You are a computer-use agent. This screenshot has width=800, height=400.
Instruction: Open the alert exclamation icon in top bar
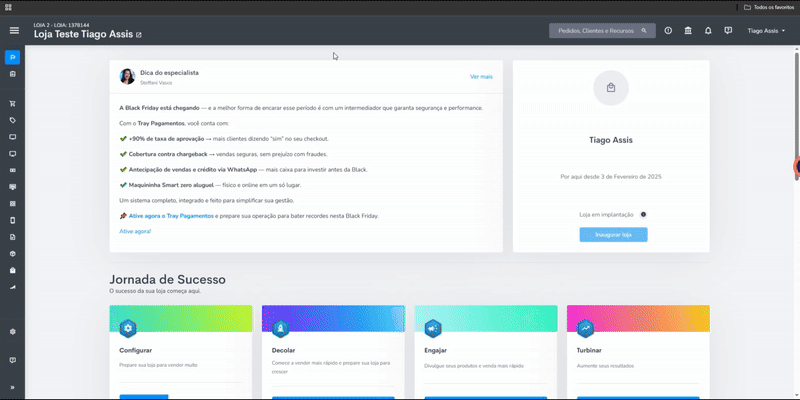coord(668,31)
